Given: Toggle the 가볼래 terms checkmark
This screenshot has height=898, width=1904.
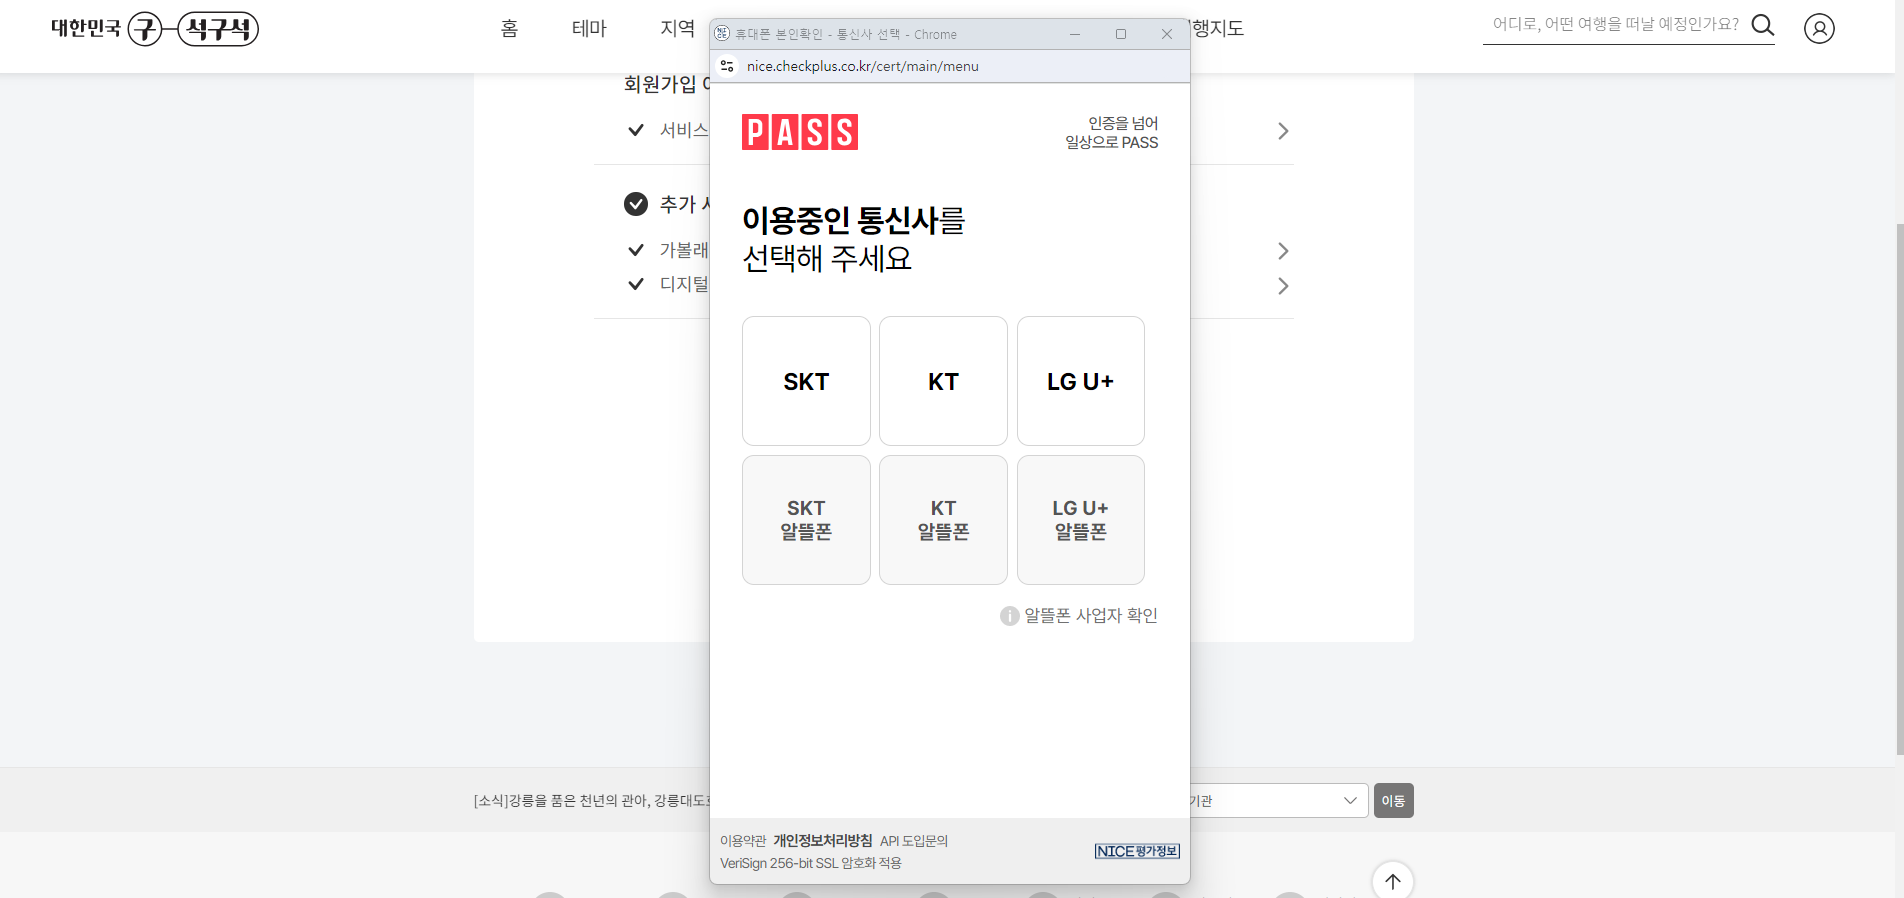Looking at the screenshot, I should (x=636, y=250).
